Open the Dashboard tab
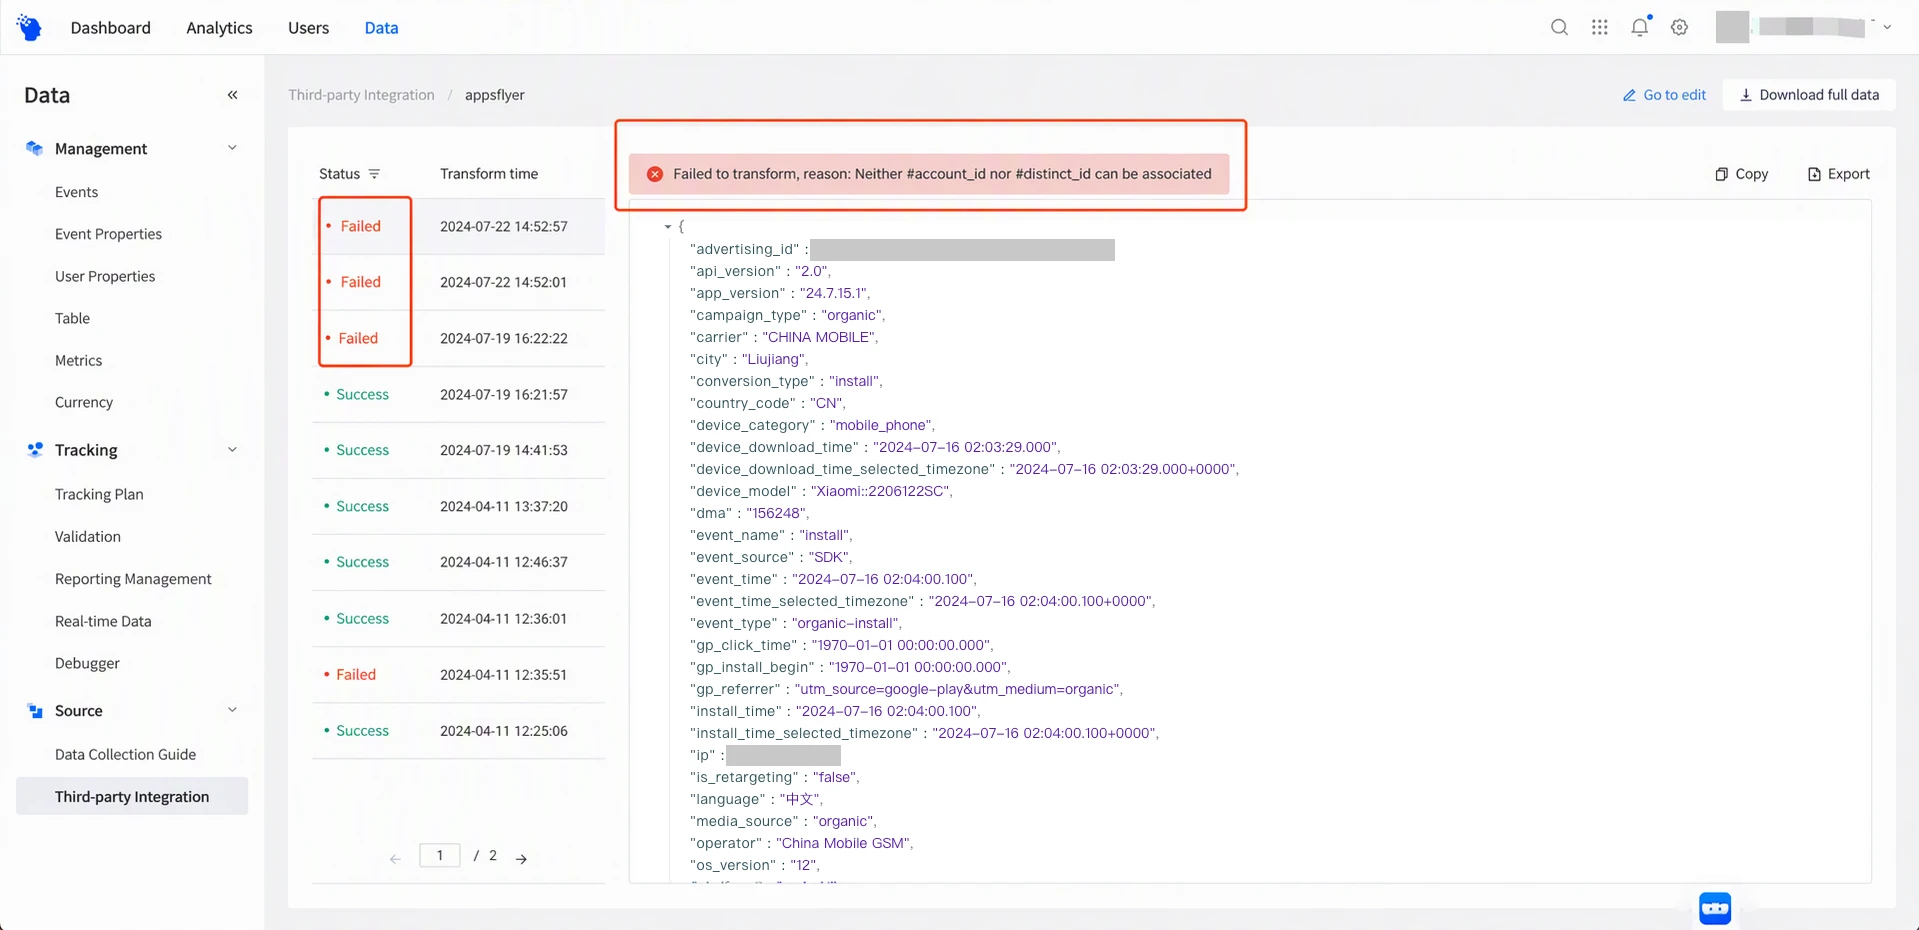1919x930 pixels. tap(111, 28)
